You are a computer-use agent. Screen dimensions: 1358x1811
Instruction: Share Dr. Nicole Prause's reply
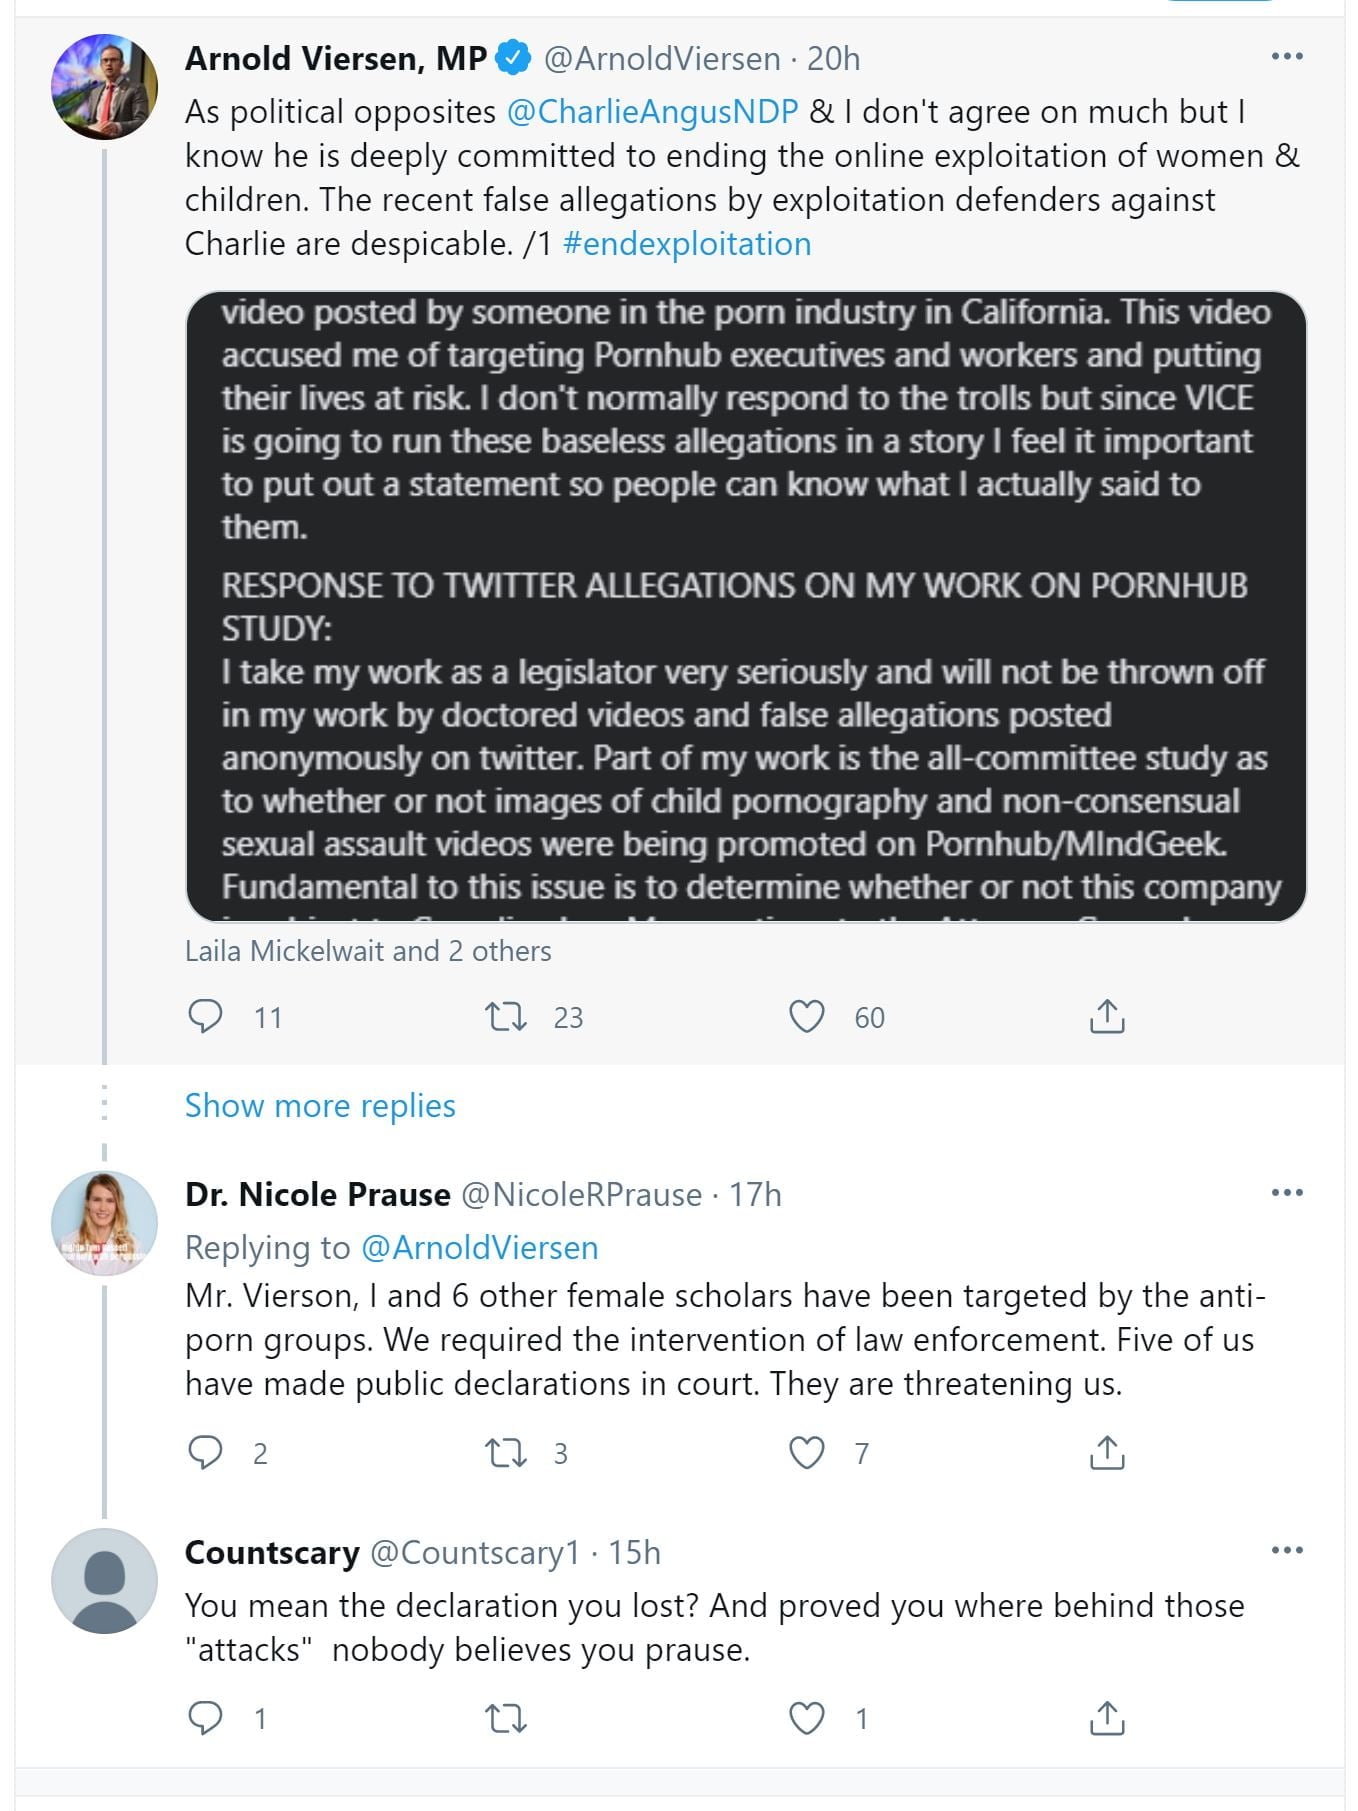tap(1106, 1452)
